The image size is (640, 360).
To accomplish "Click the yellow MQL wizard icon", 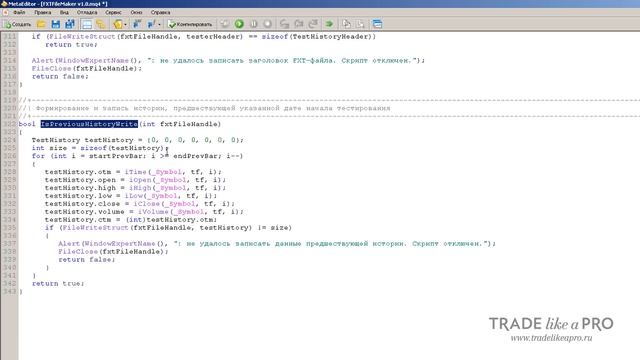I will point(118,24).
